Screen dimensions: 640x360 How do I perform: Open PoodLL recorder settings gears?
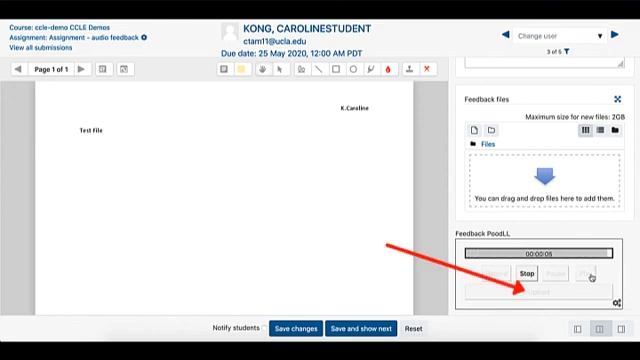617,303
